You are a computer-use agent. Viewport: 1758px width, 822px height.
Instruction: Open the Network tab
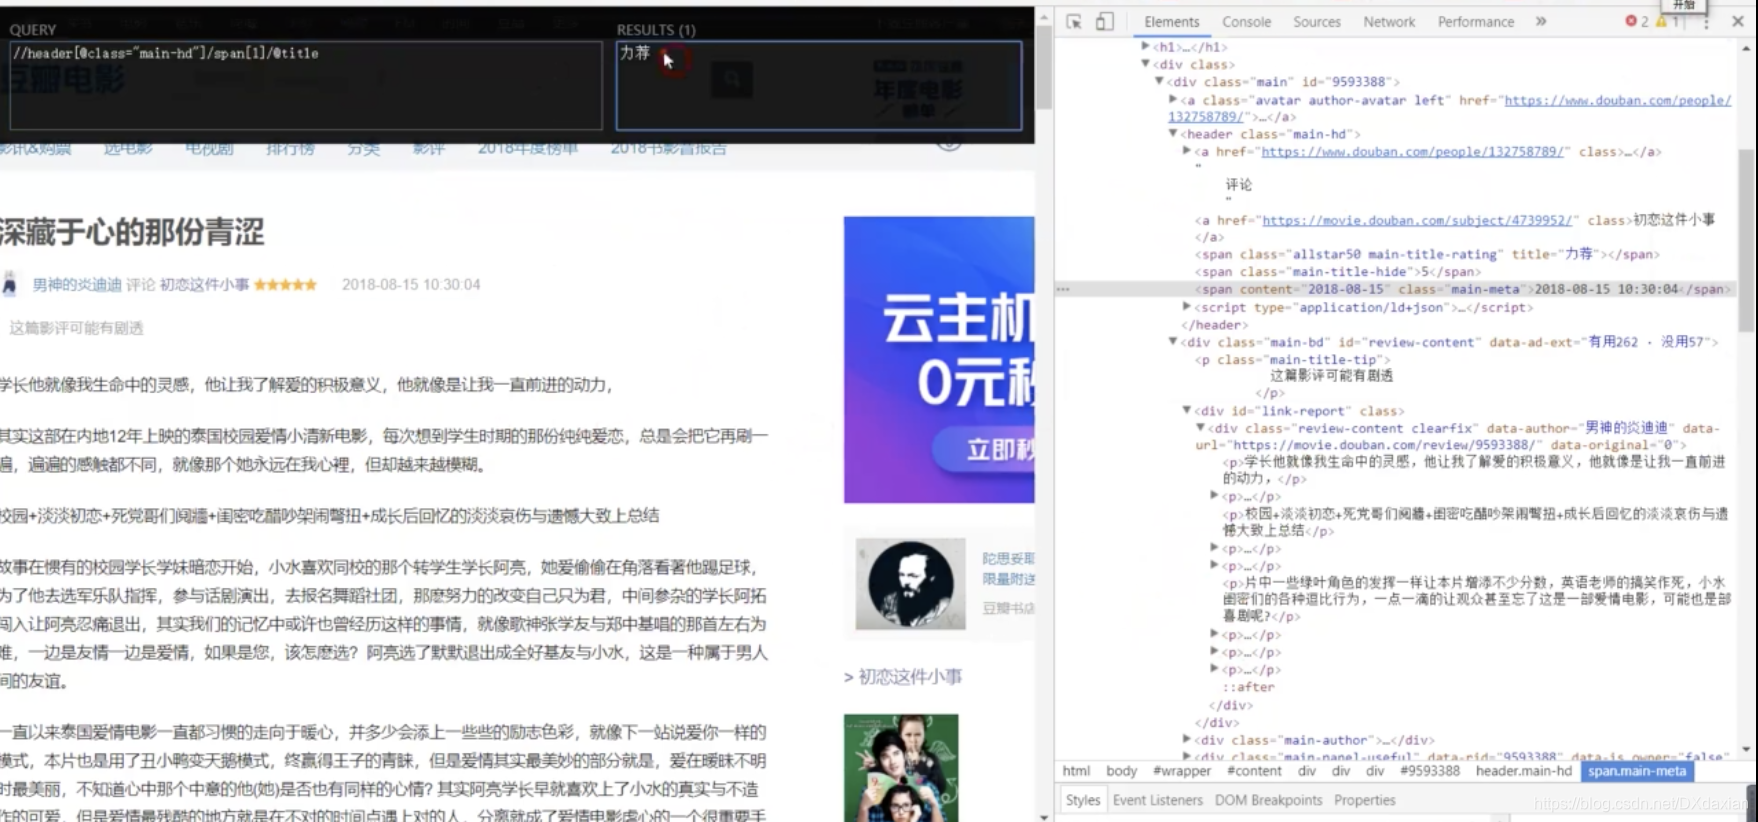point(1389,21)
